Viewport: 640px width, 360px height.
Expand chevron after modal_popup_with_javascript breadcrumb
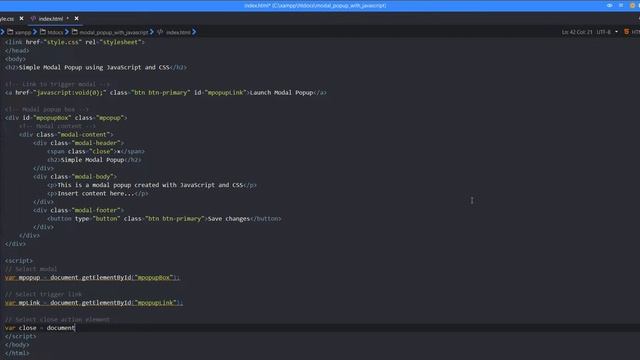pos(152,32)
